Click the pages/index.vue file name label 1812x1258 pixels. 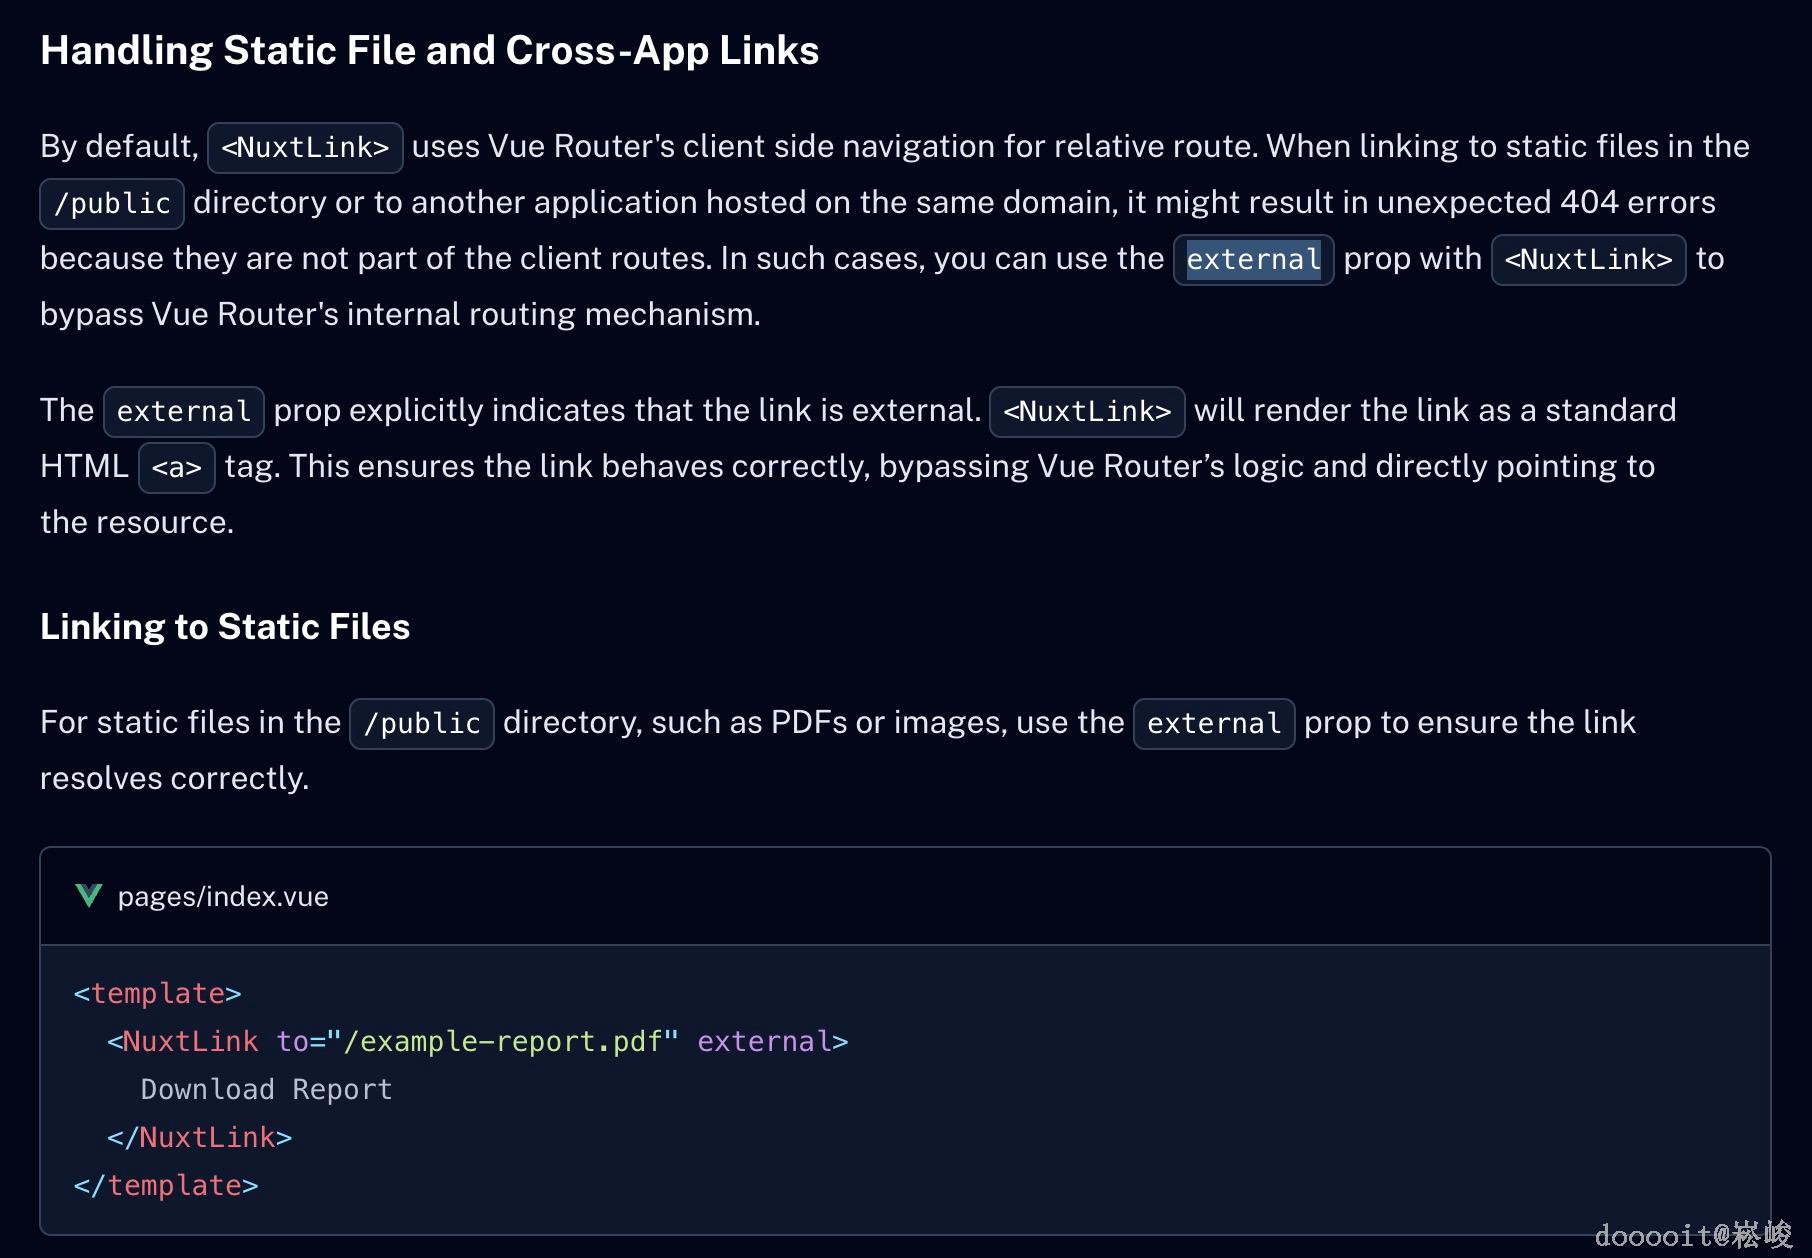point(223,896)
